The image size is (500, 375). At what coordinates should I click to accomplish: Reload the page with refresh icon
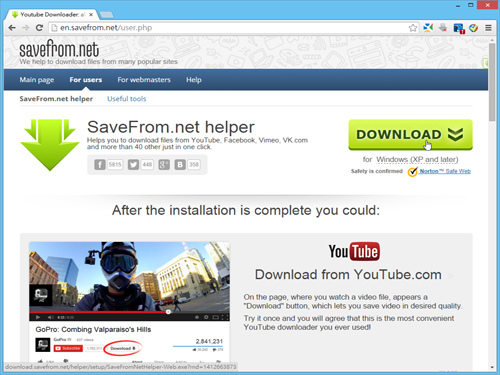pyautogui.click(x=39, y=28)
